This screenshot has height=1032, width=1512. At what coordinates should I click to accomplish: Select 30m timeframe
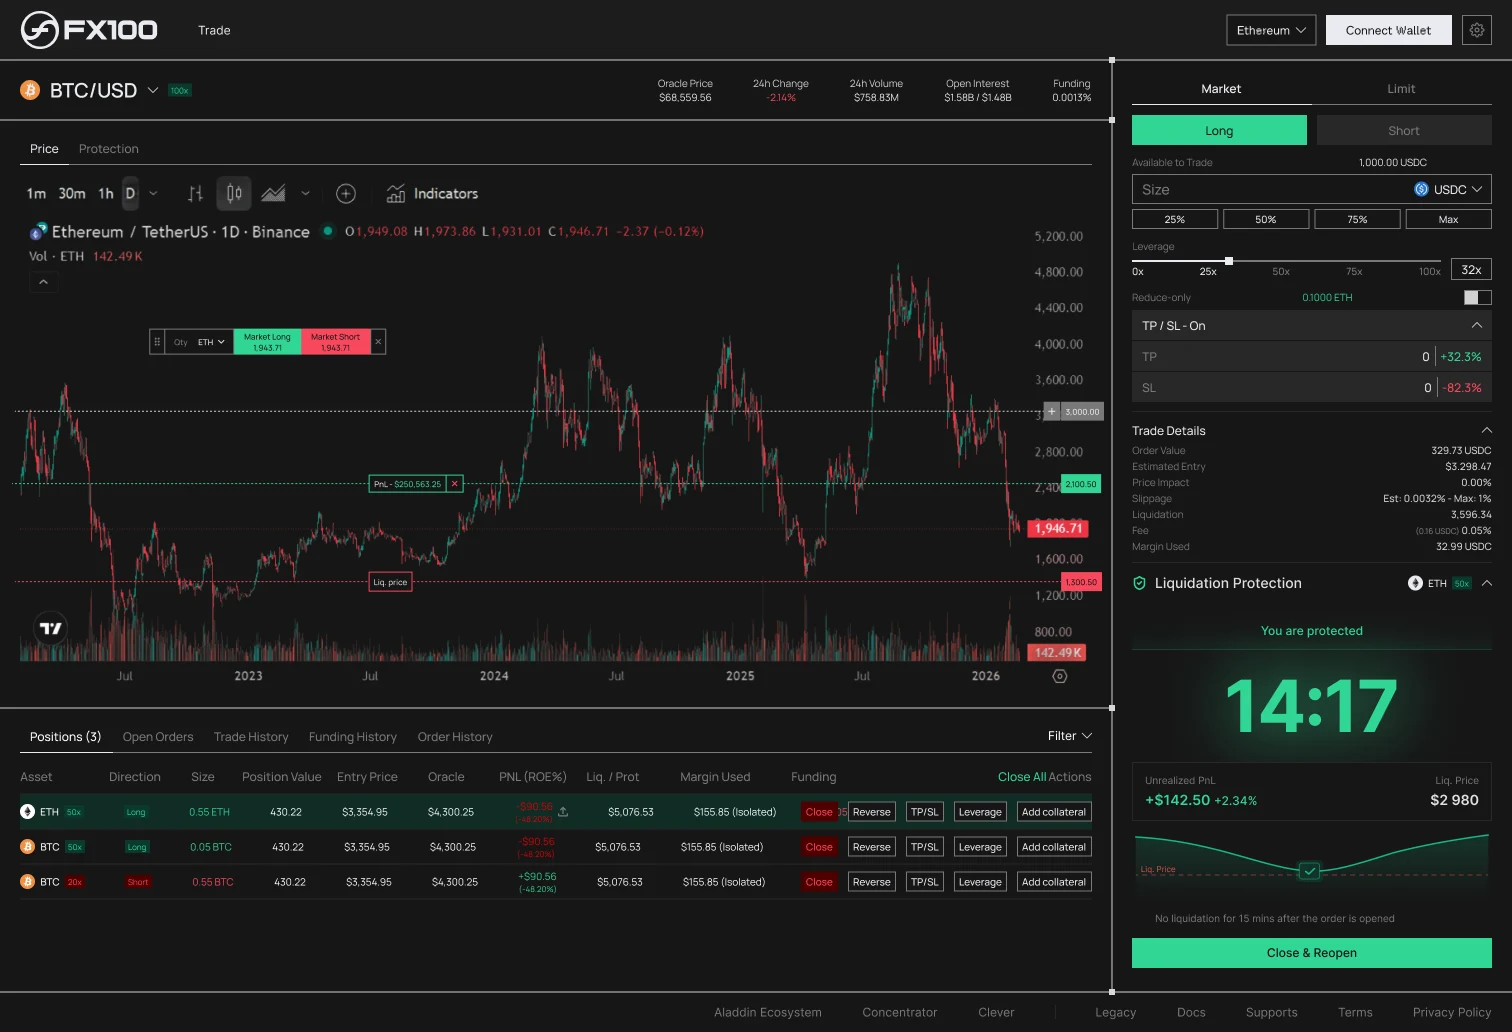72,193
